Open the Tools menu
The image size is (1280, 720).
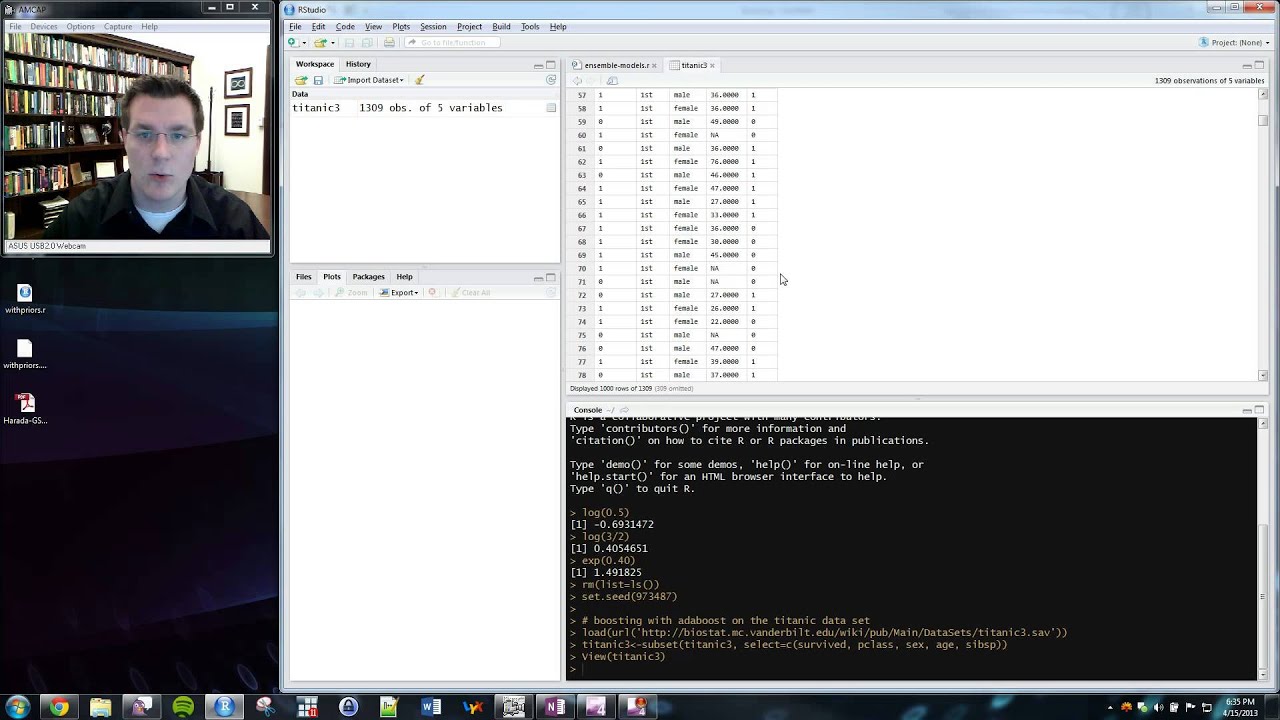(530, 27)
